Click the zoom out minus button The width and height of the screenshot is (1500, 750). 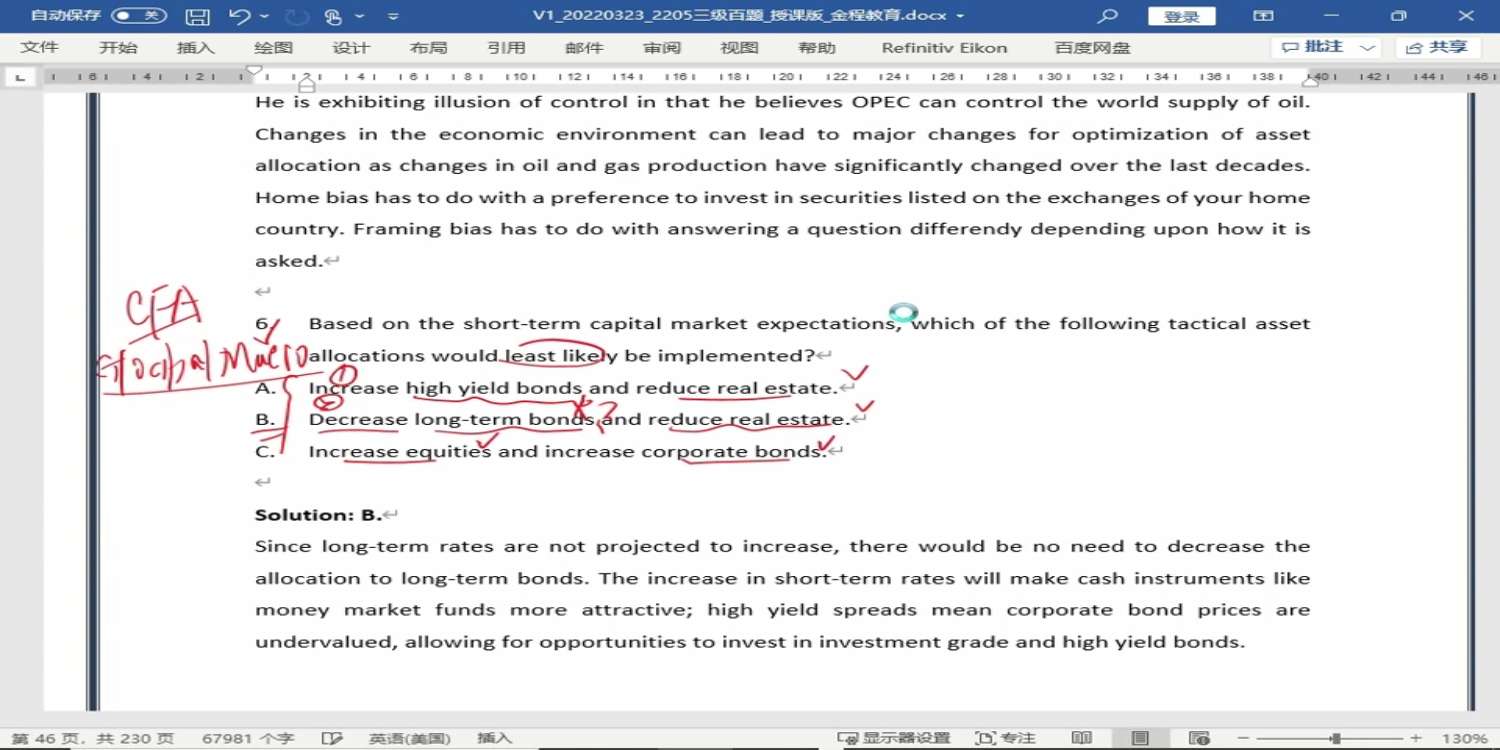tap(1245, 739)
